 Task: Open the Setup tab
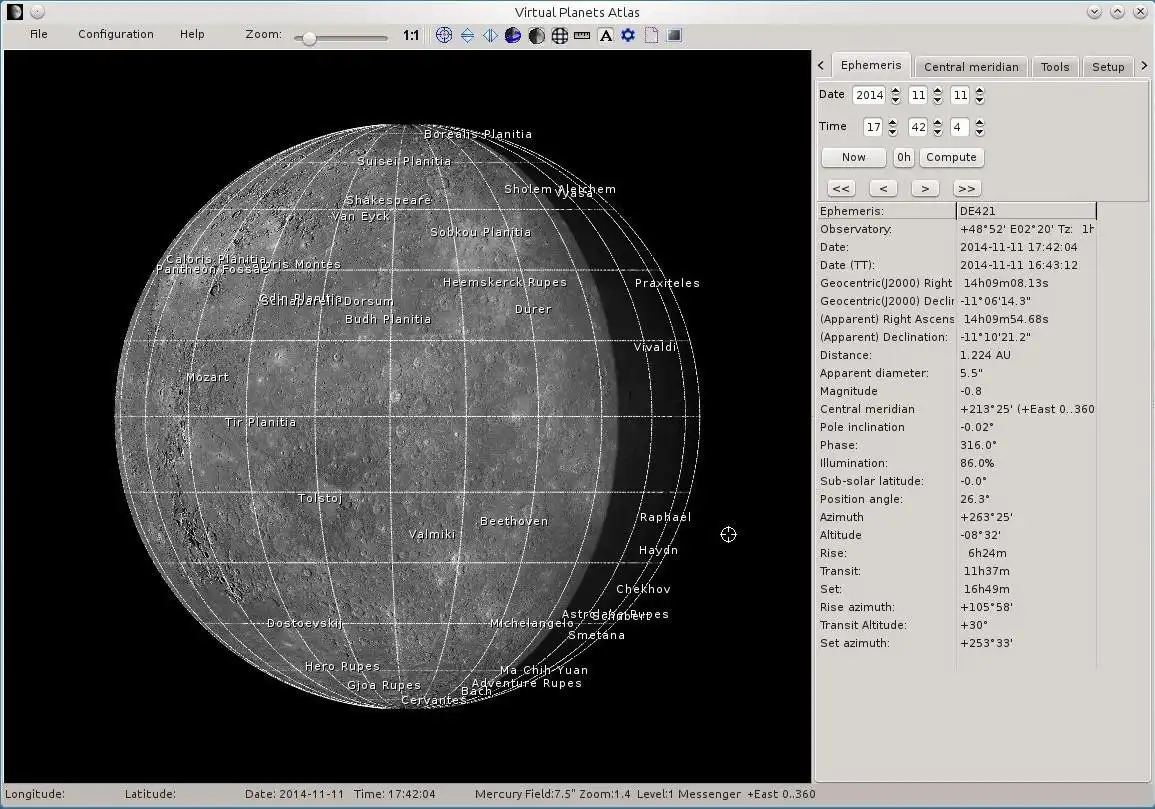[x=1108, y=66]
